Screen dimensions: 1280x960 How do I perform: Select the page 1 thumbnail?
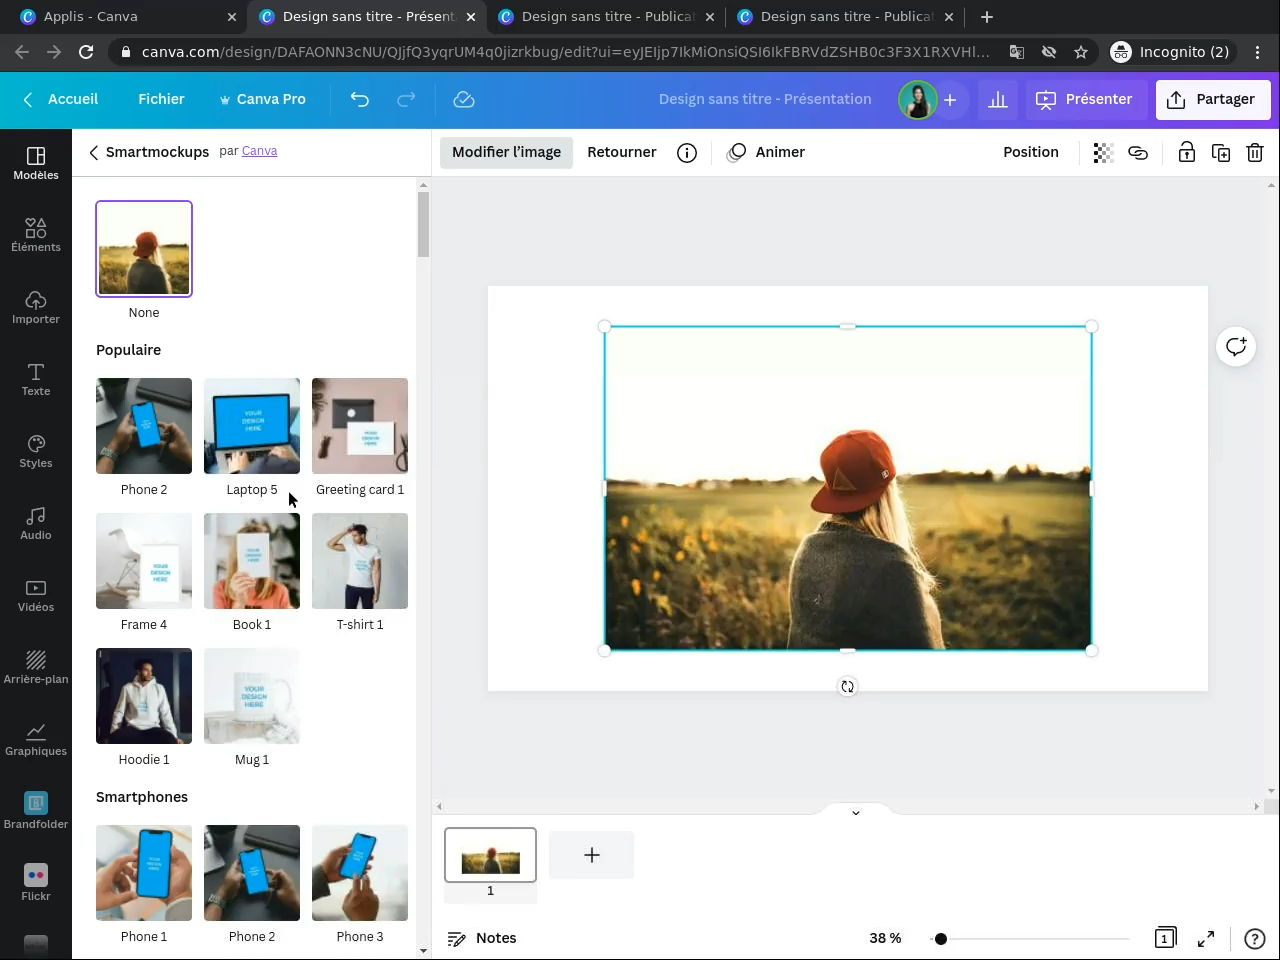(490, 855)
